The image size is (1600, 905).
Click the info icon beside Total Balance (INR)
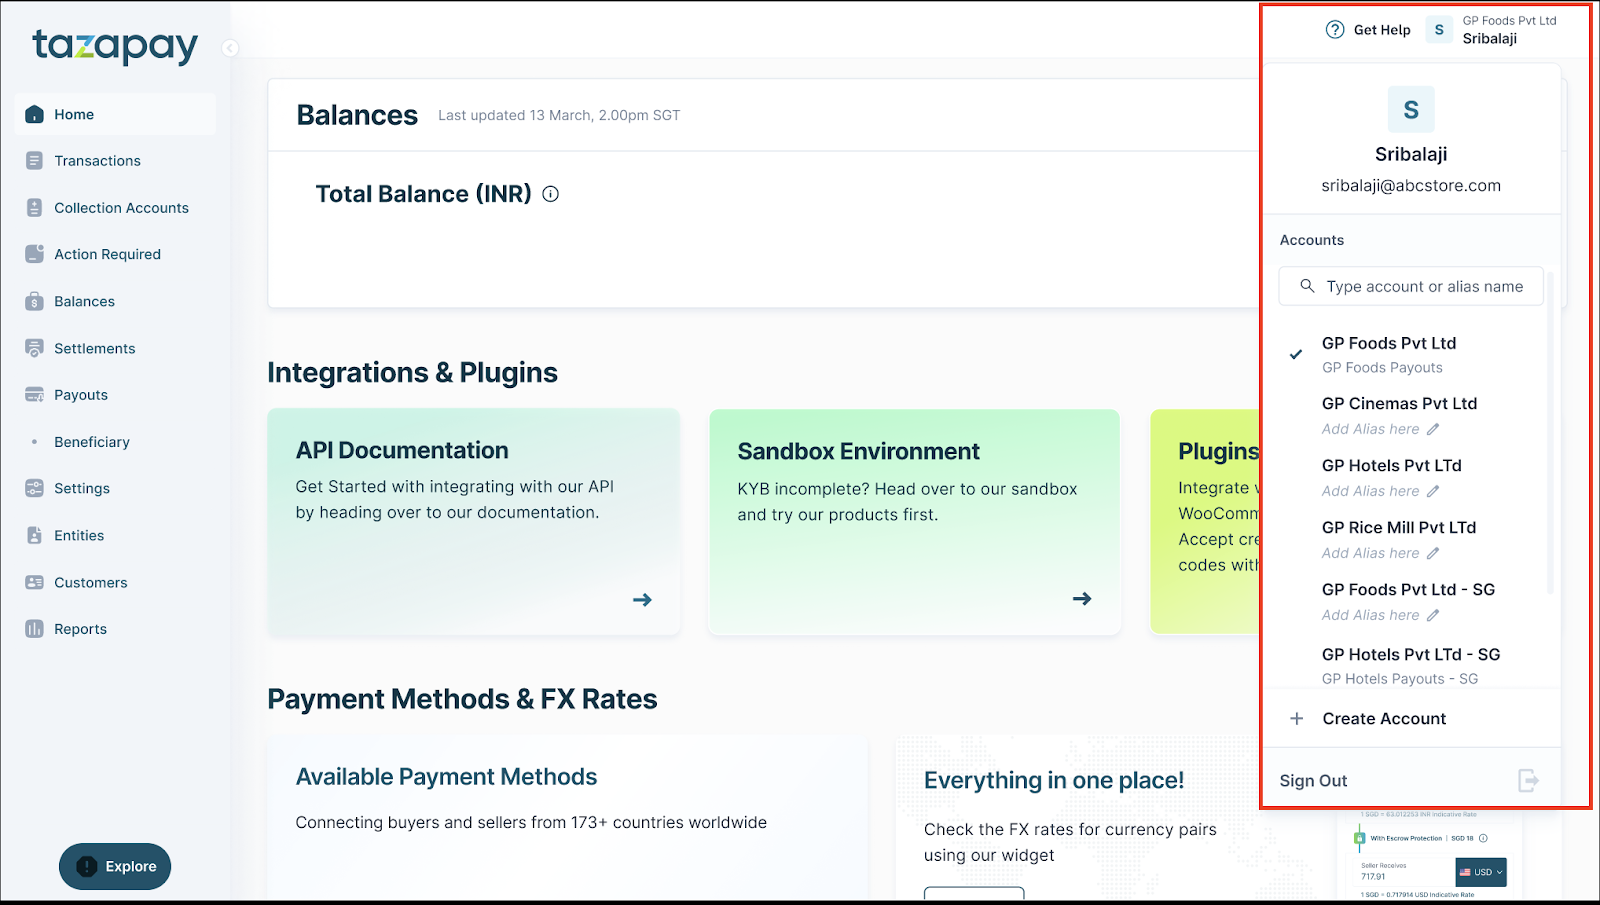550,194
